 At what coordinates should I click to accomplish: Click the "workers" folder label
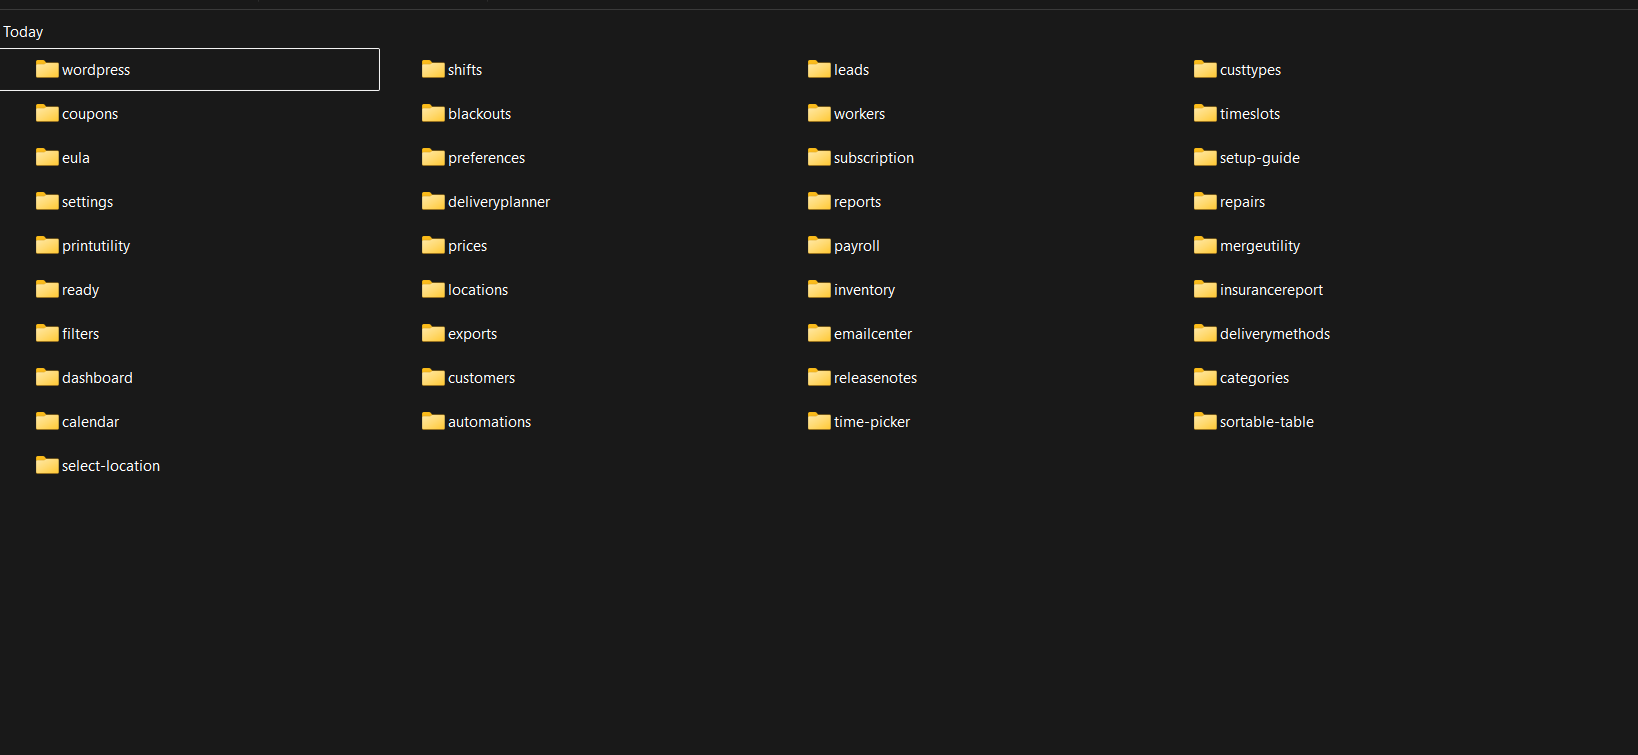tap(859, 114)
